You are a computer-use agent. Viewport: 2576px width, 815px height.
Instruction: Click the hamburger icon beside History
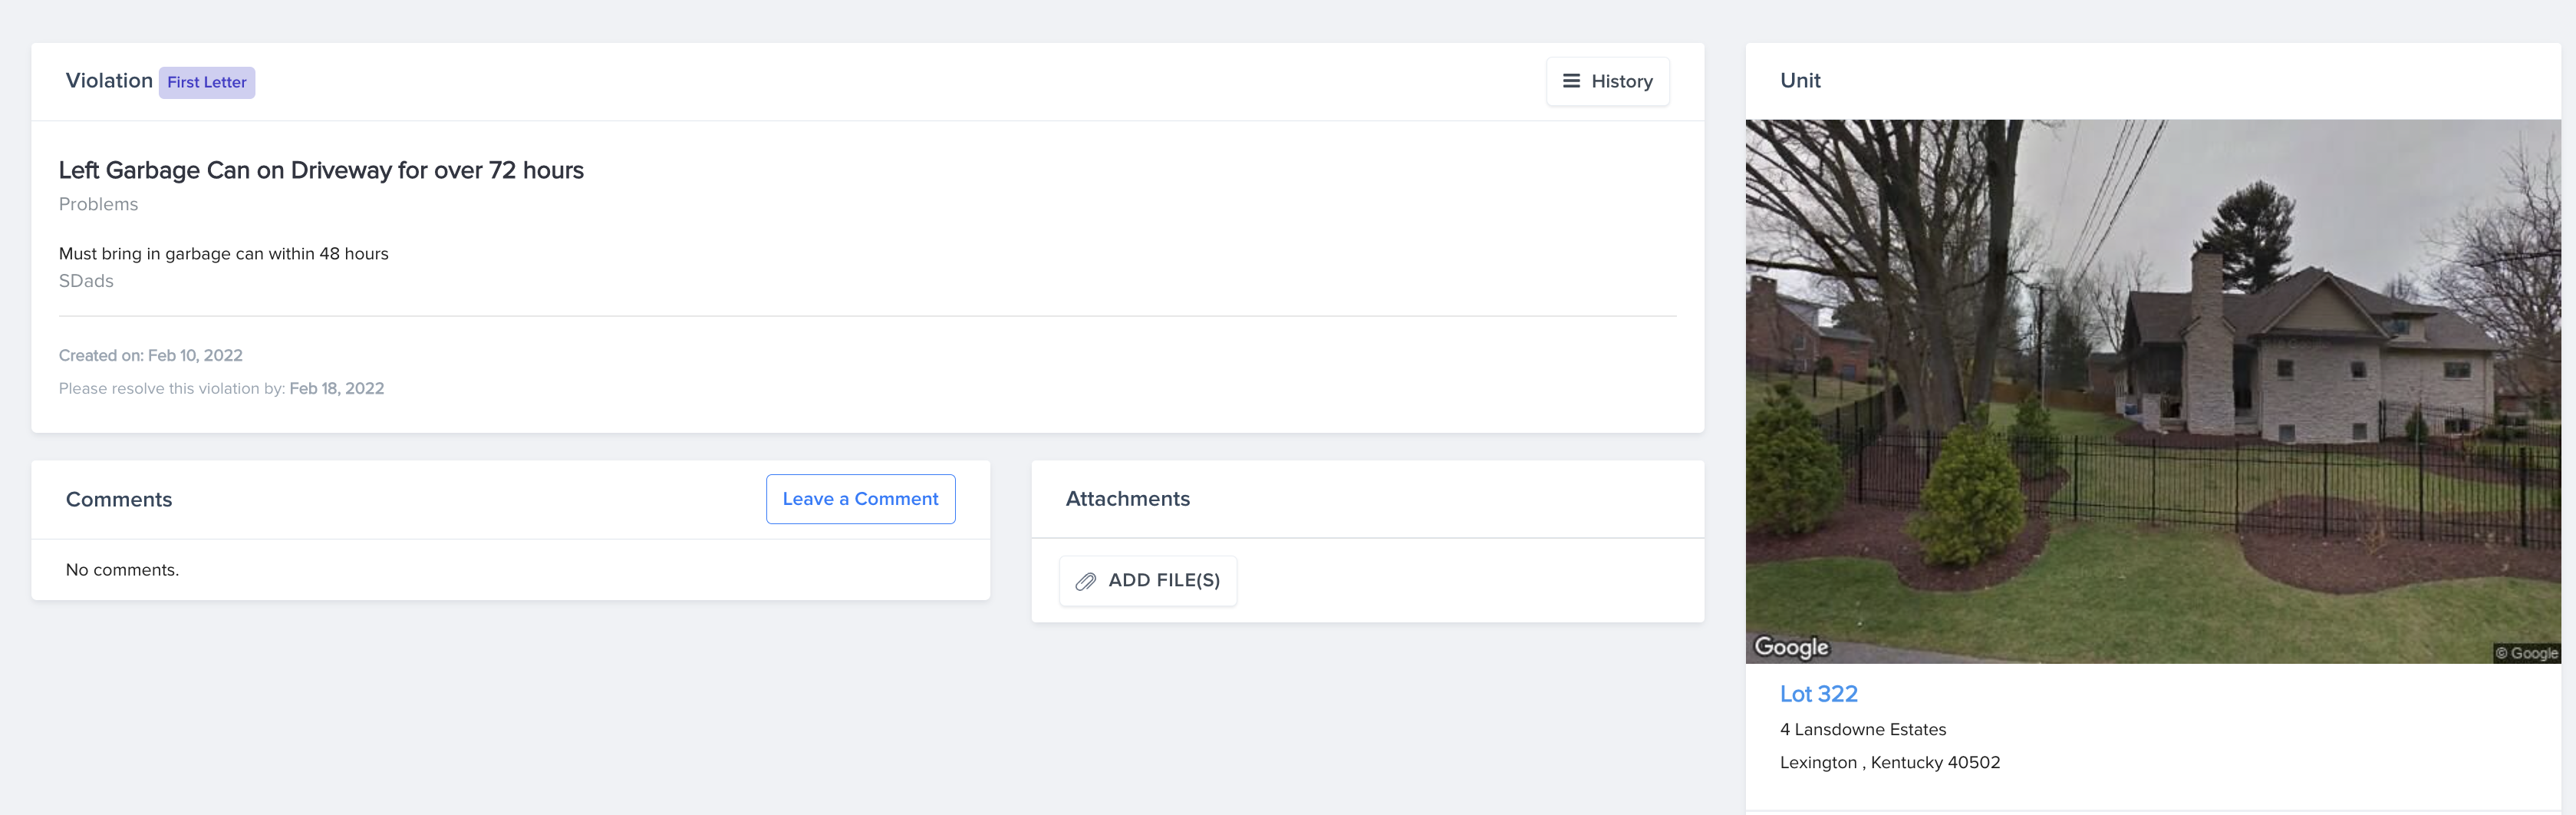[x=1571, y=81]
